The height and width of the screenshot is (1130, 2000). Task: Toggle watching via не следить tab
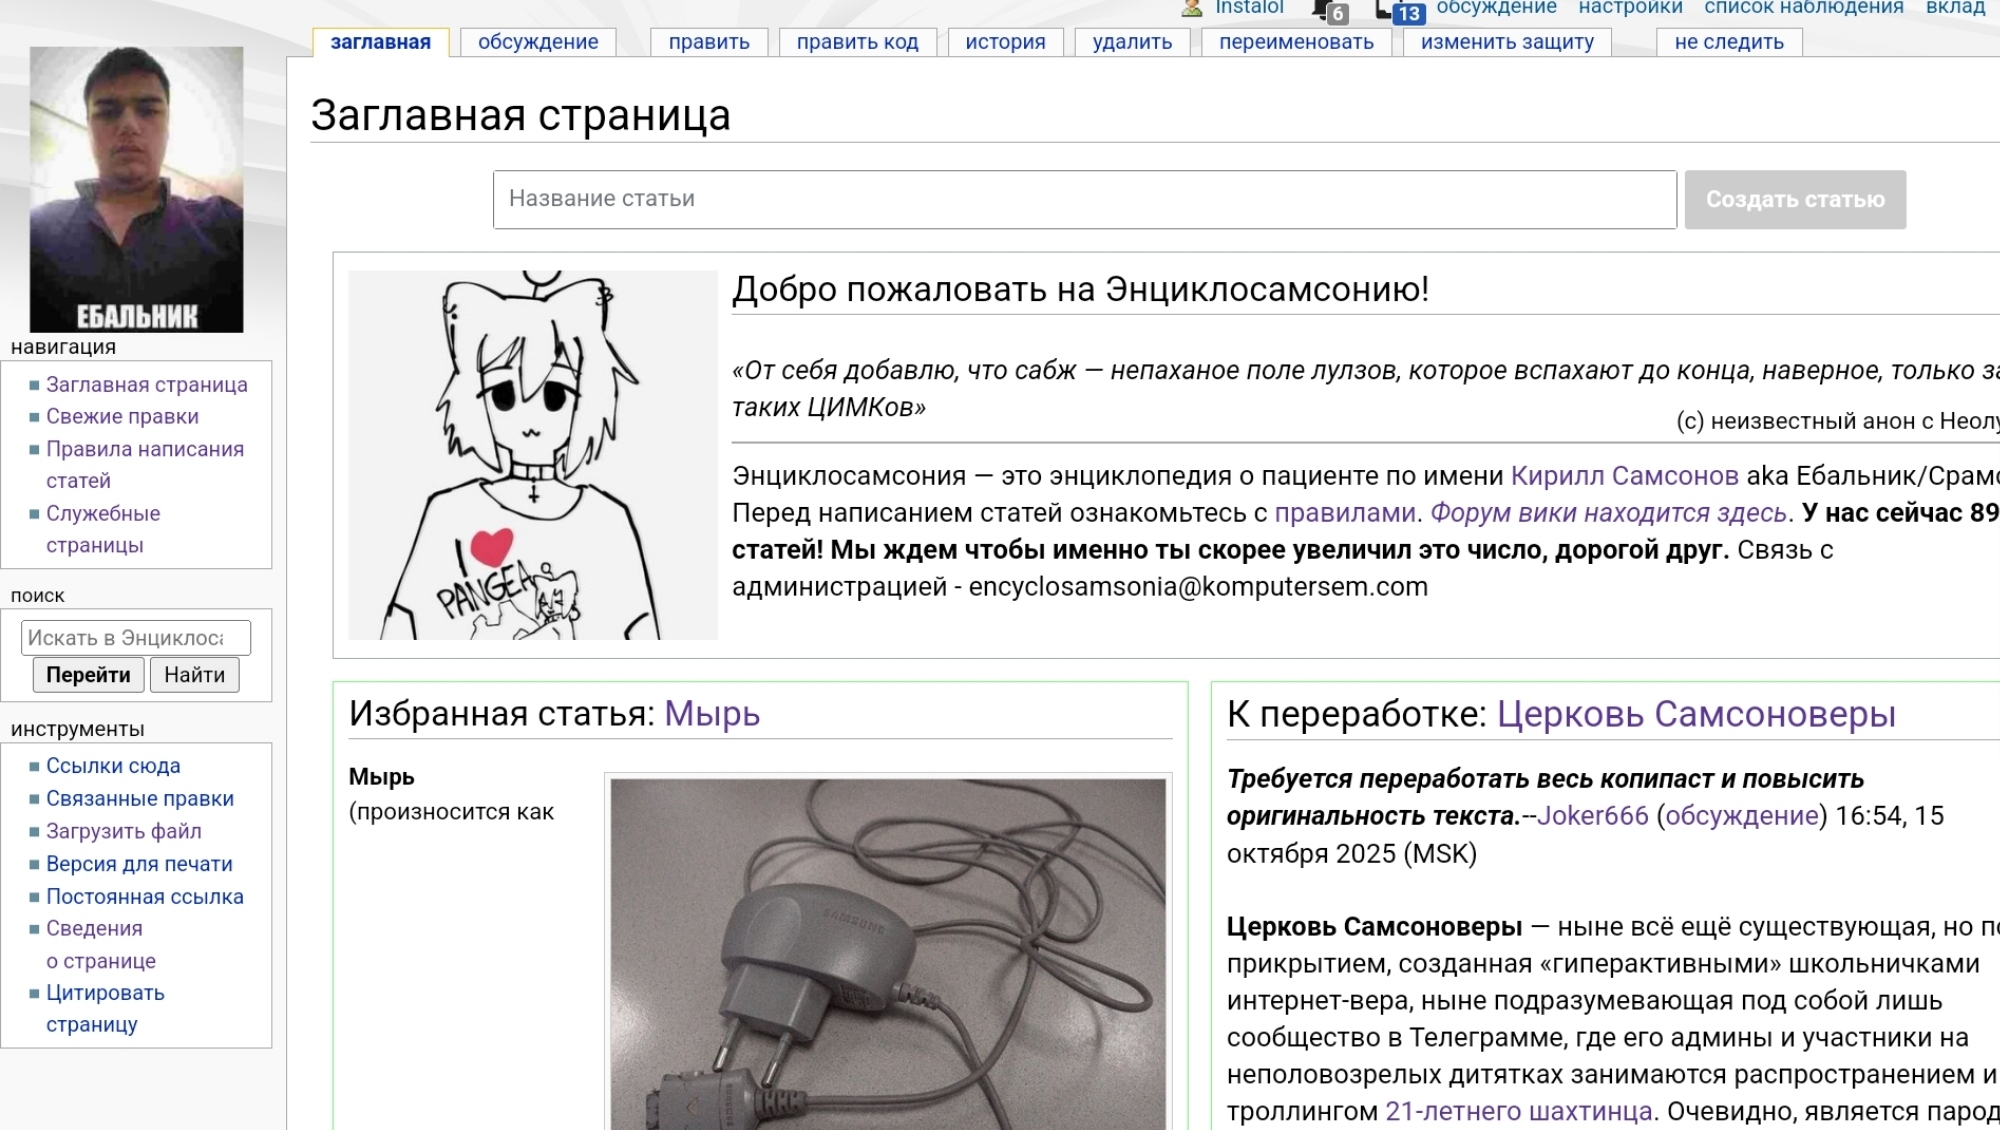pos(1729,42)
